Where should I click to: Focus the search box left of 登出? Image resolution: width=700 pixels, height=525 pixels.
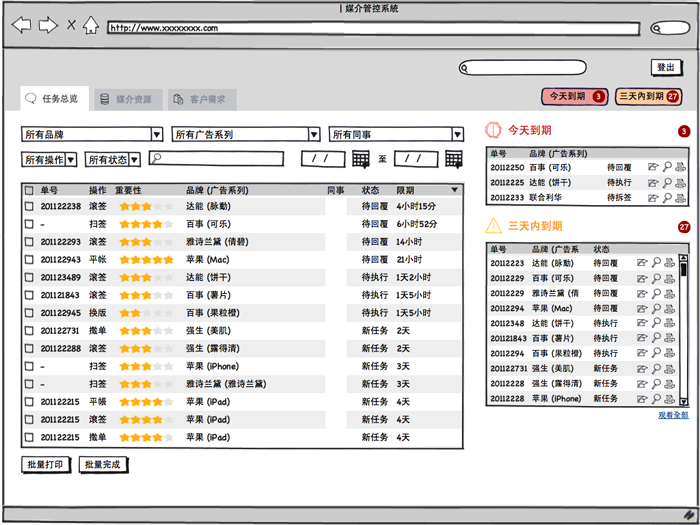coord(522,68)
